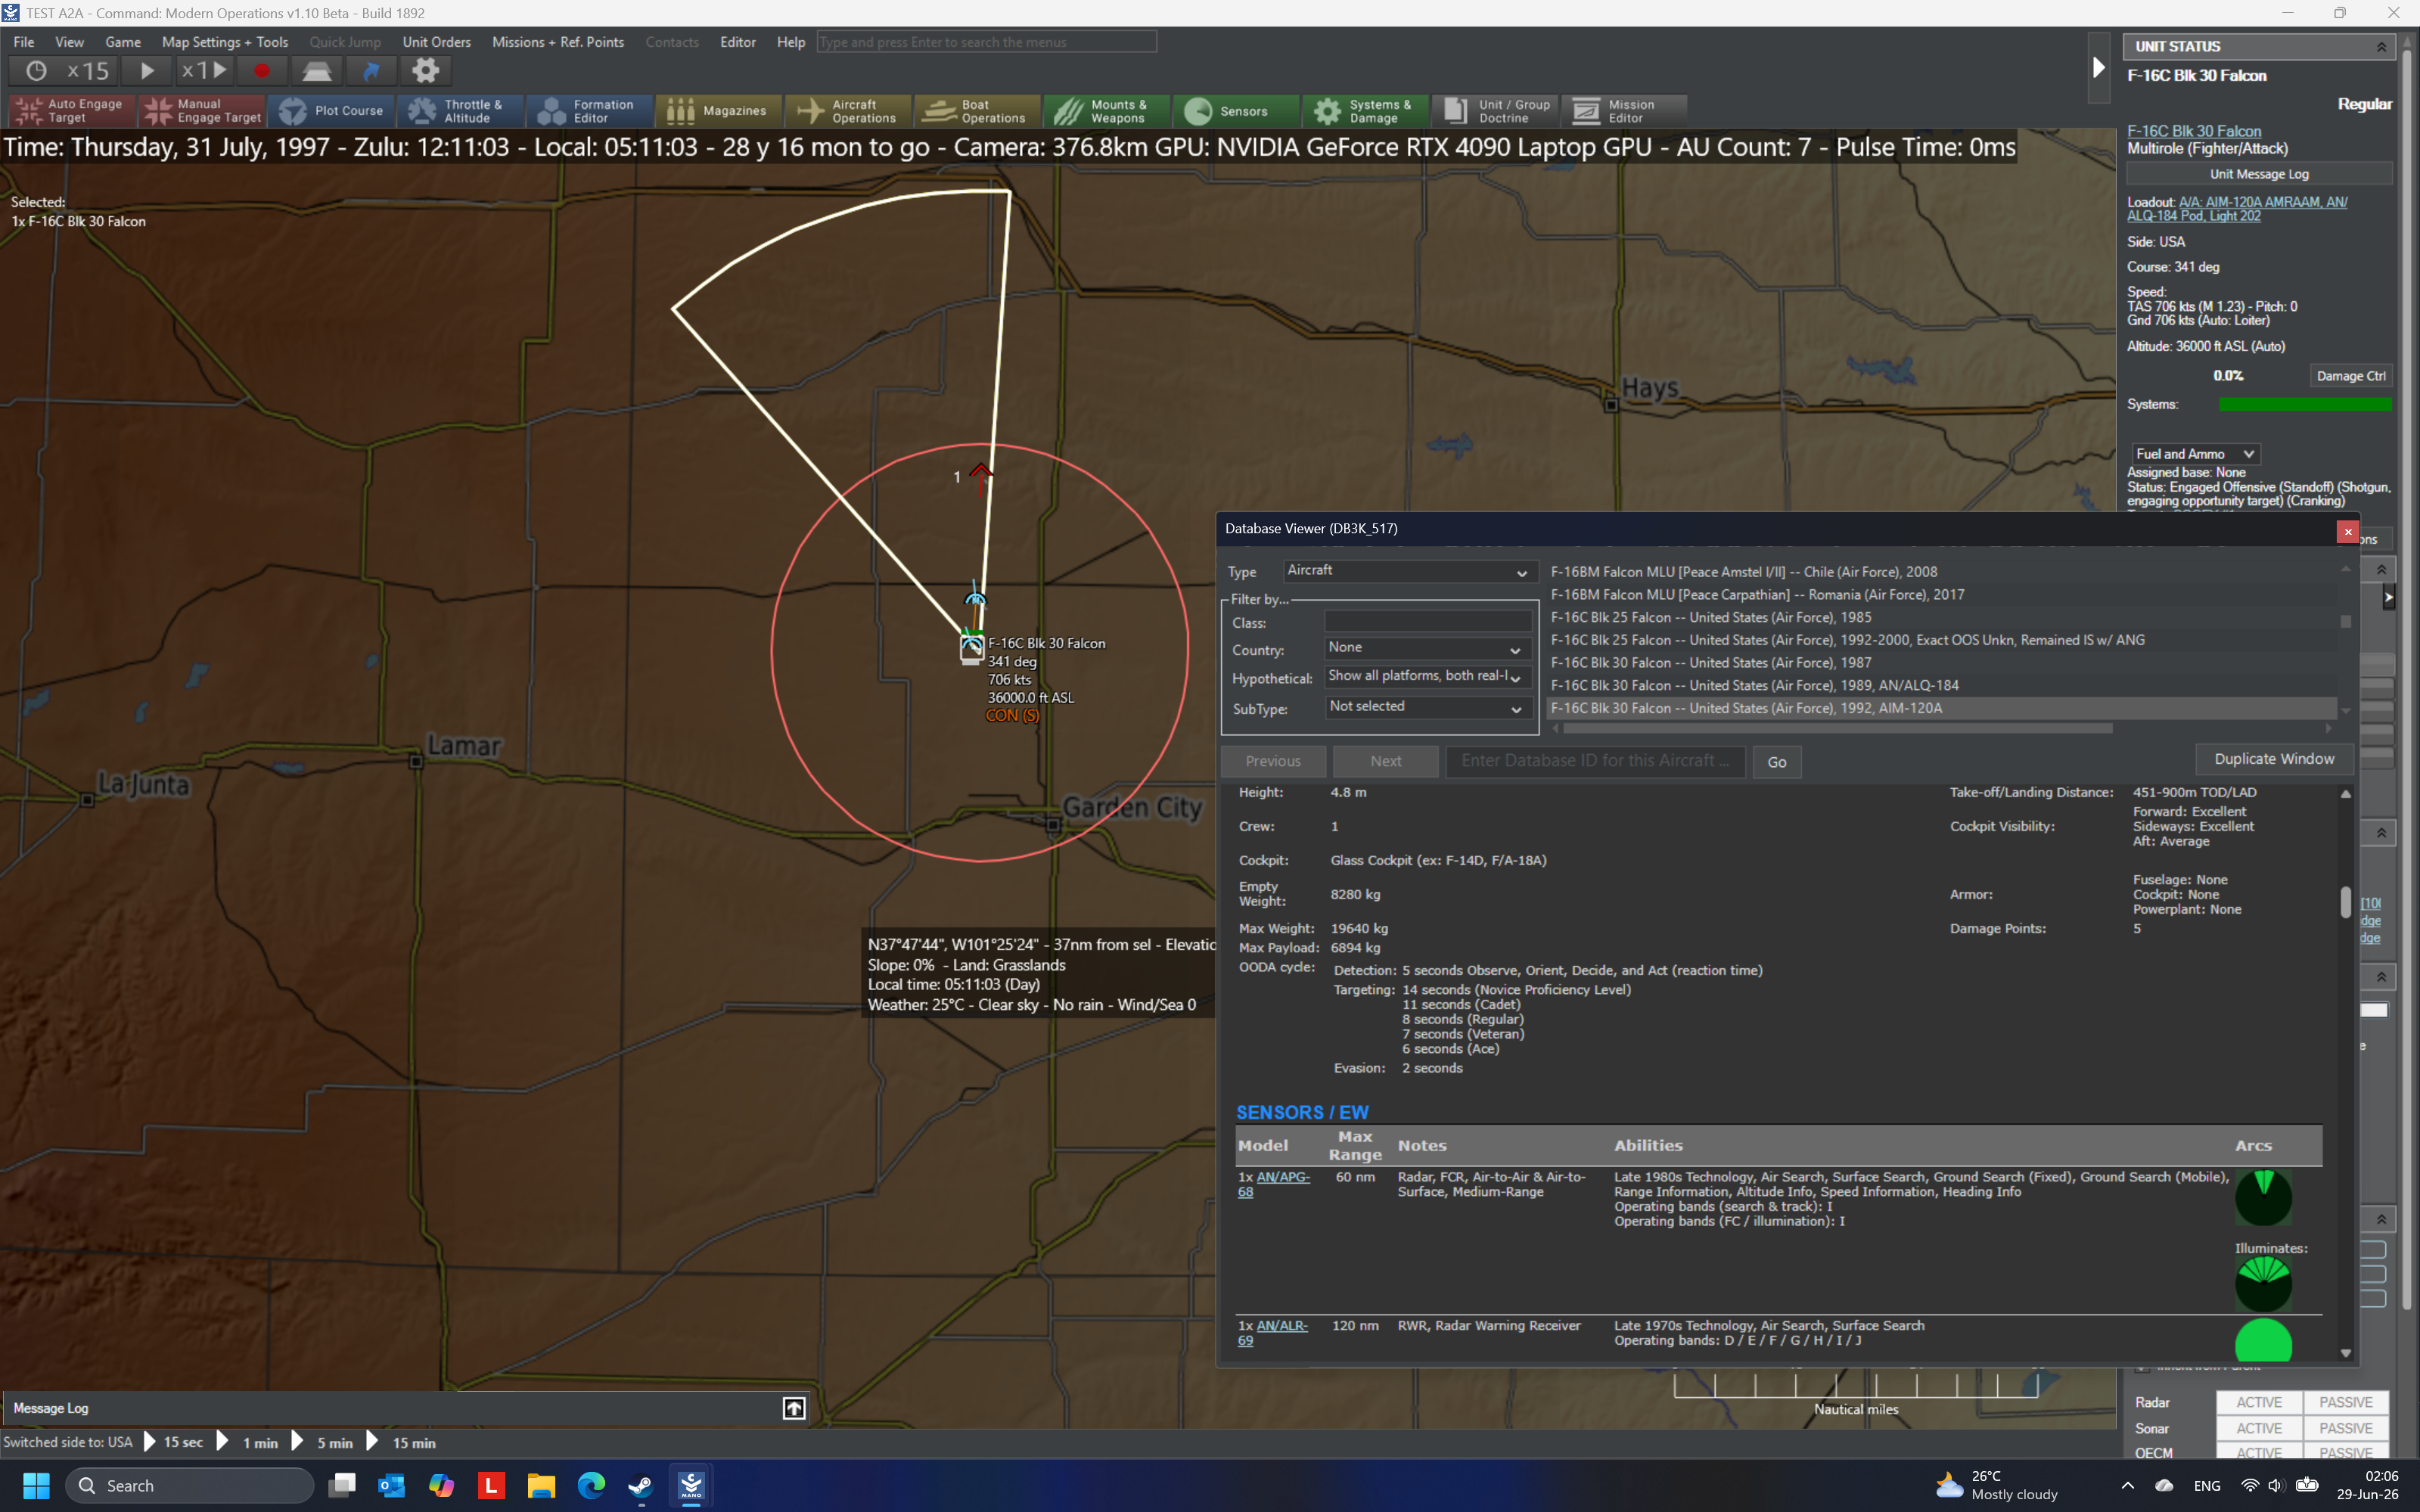The height and width of the screenshot is (1512, 2420).
Task: Open the Unit Orders menu
Action: pos(437,42)
